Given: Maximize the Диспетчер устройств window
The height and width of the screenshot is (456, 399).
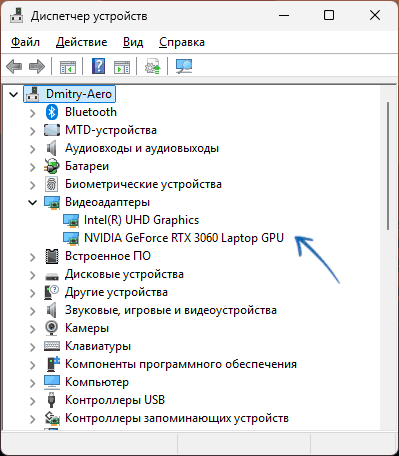Looking at the screenshot, I should pos(329,15).
